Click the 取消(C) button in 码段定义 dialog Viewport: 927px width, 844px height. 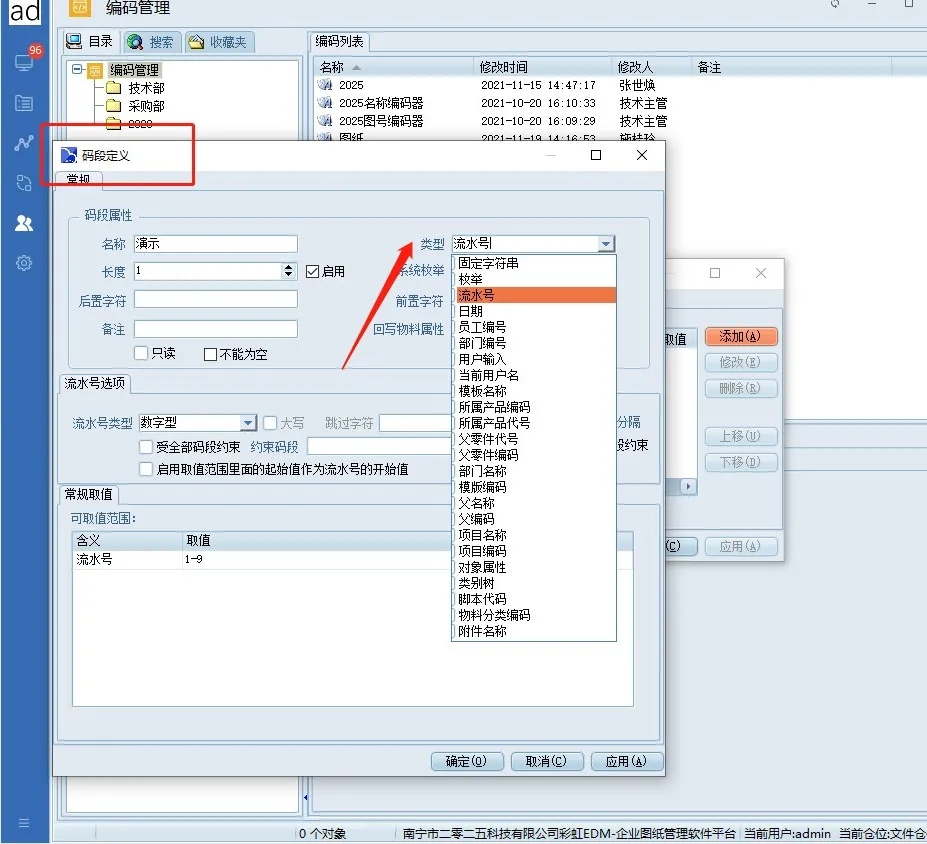click(547, 761)
